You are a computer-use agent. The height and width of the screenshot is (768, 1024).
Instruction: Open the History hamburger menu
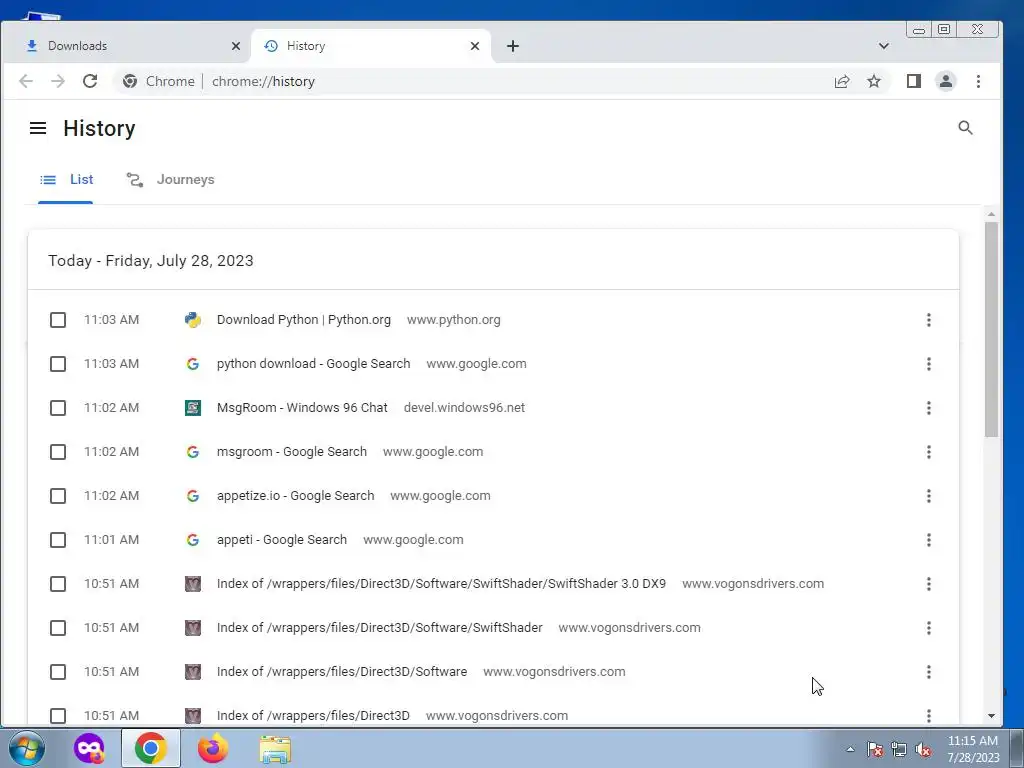coord(38,128)
